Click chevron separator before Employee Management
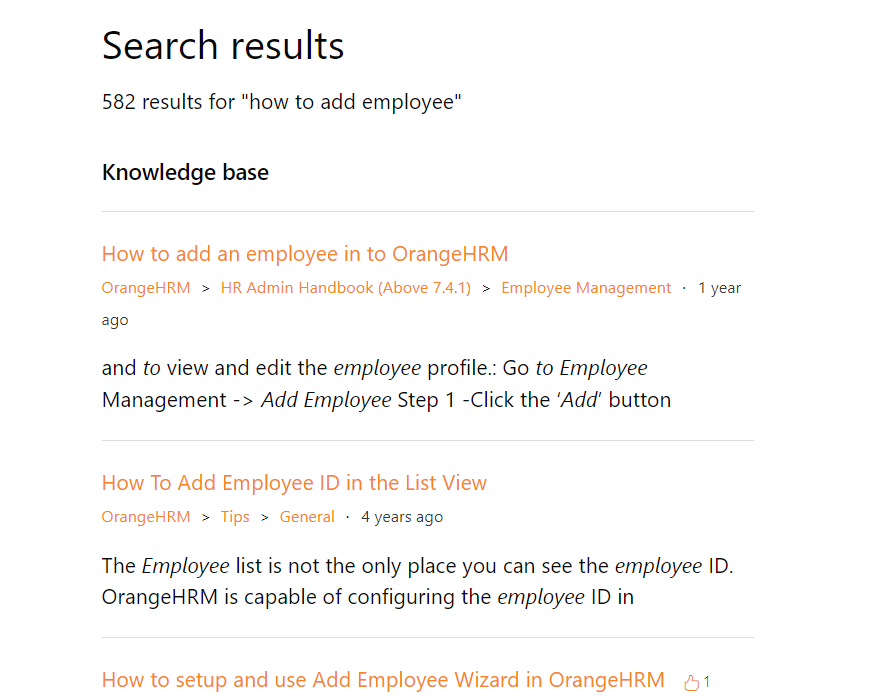Screen dimensions: 887x696 [x=486, y=289]
